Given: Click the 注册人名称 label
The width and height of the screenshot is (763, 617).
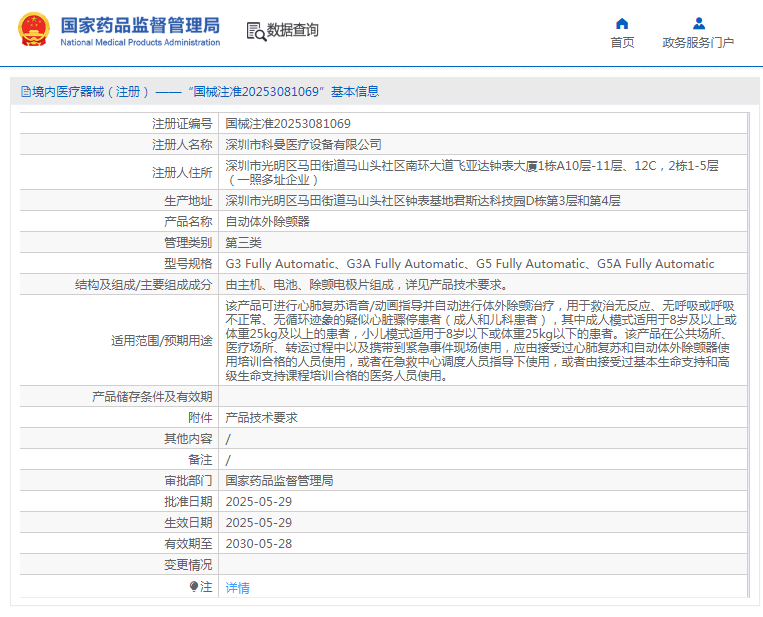Looking at the screenshot, I should tap(182, 145).
